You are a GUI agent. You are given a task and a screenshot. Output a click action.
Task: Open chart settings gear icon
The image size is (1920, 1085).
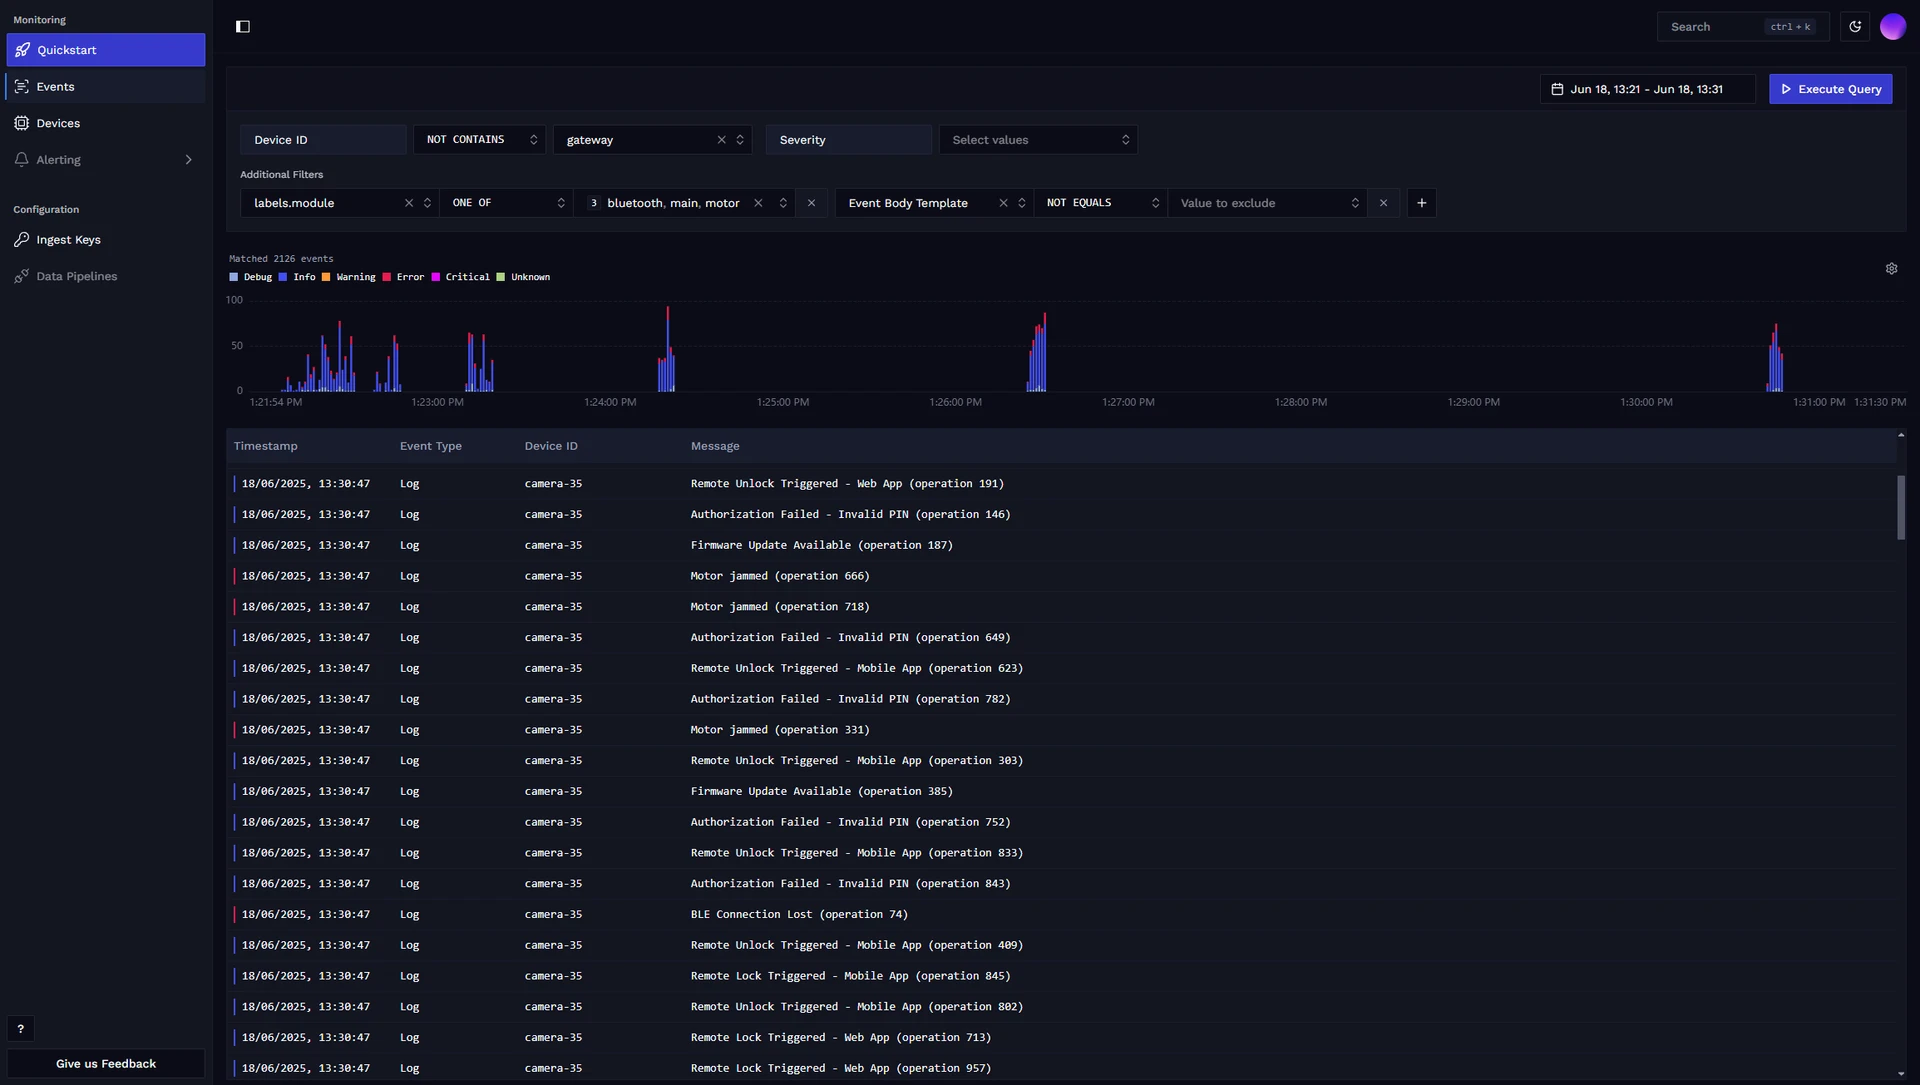coord(1891,269)
